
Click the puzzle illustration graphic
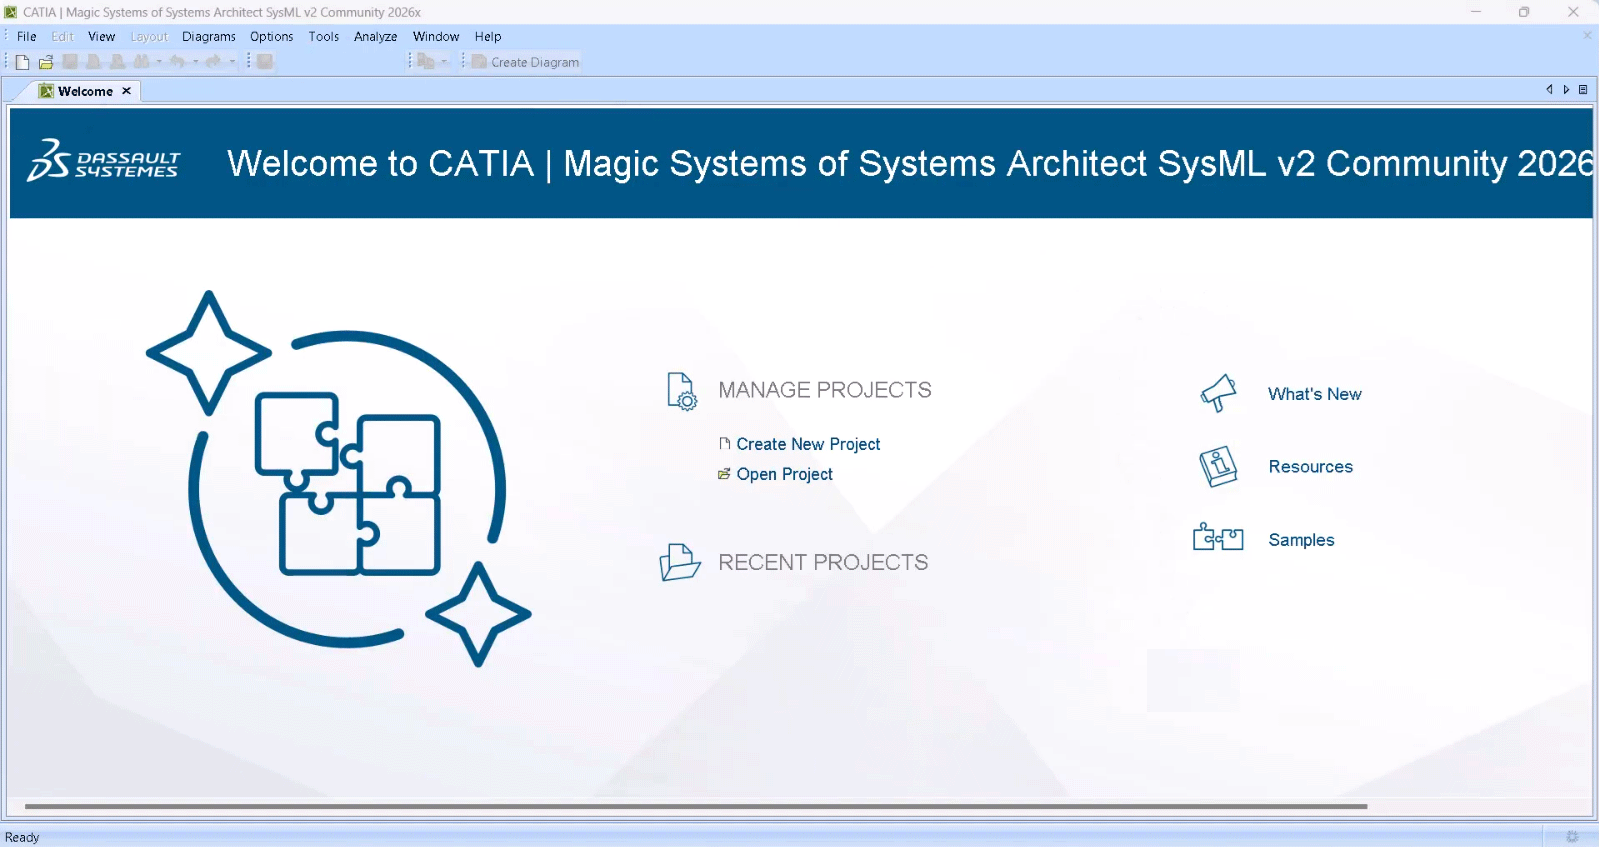tap(338, 478)
